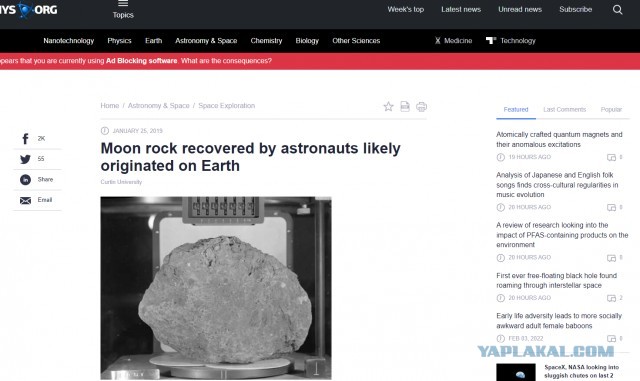Open Japanese and English folk songs article
The height and width of the screenshot is (381, 640).
point(557,185)
